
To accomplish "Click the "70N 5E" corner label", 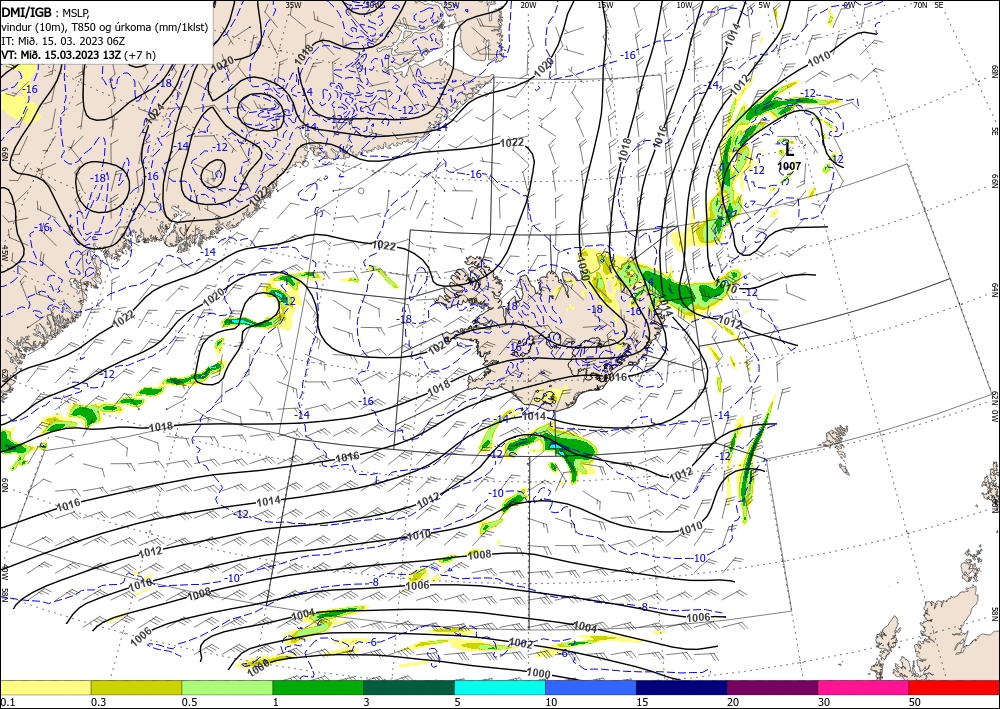I will 928,5.
